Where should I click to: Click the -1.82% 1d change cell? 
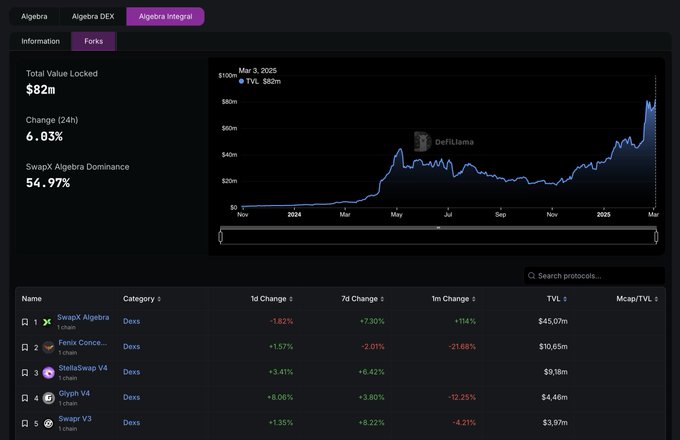click(x=281, y=321)
